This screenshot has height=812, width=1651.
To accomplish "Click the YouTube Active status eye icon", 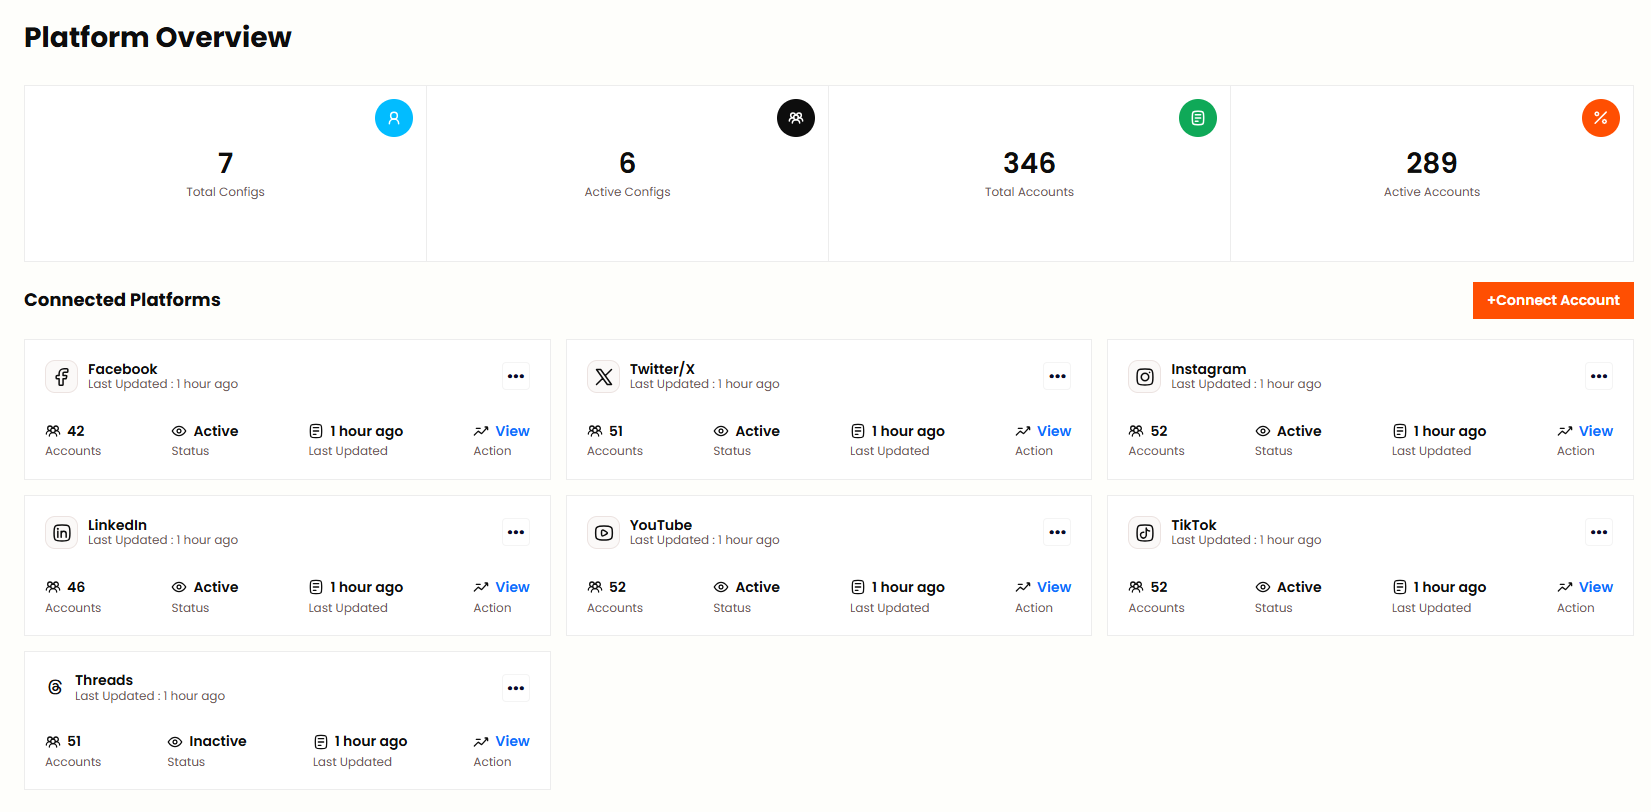I will (x=721, y=587).
